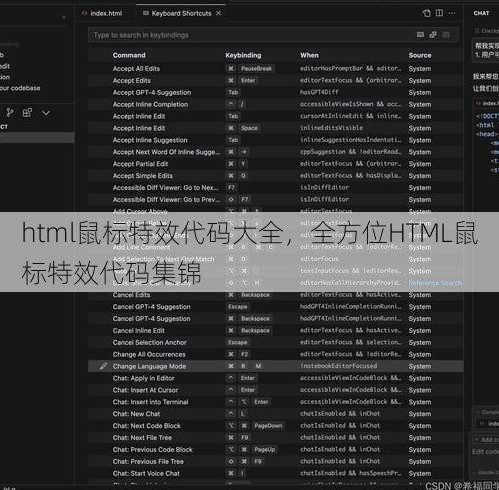
Task: Click the F2 keybinding of Change All Occurrences
Action: point(244,354)
